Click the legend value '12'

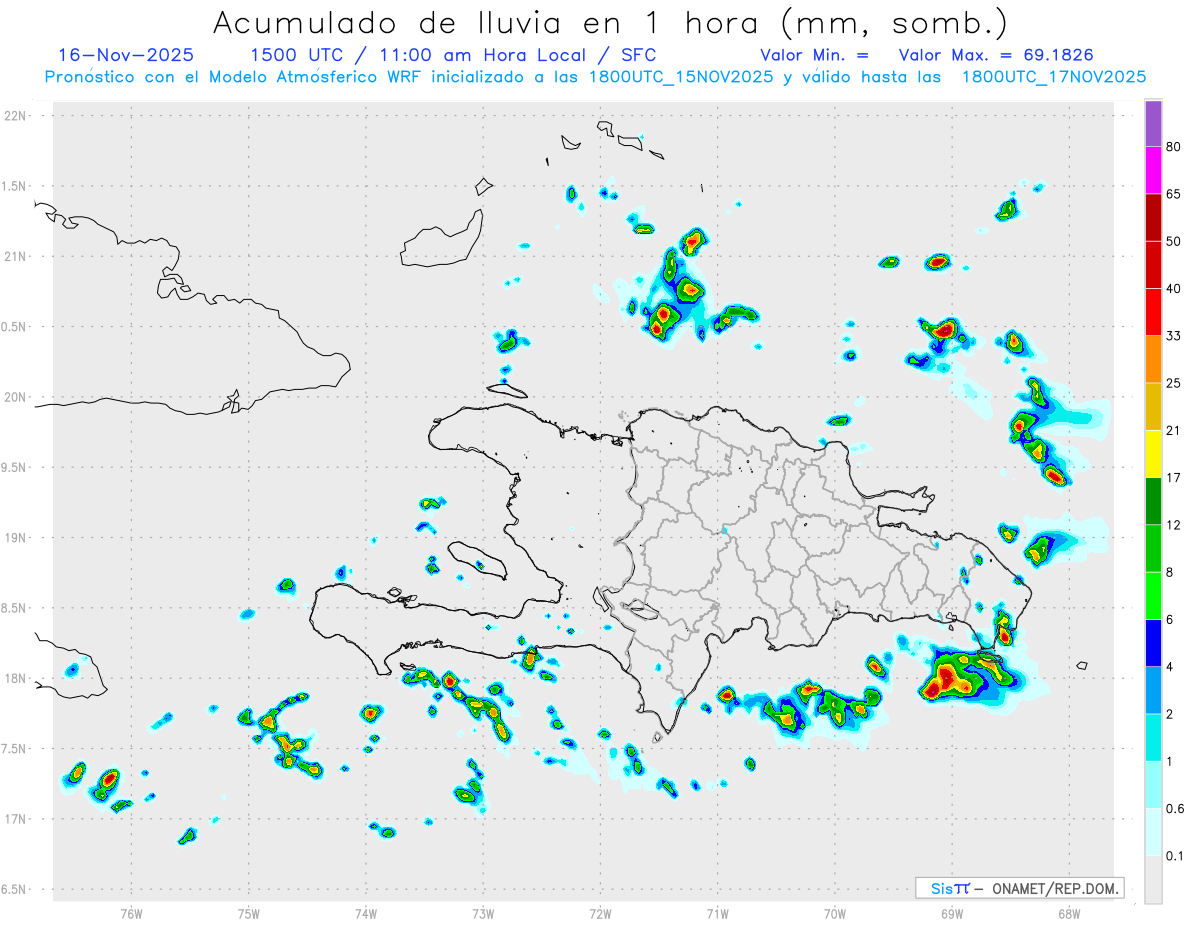(x=1174, y=525)
